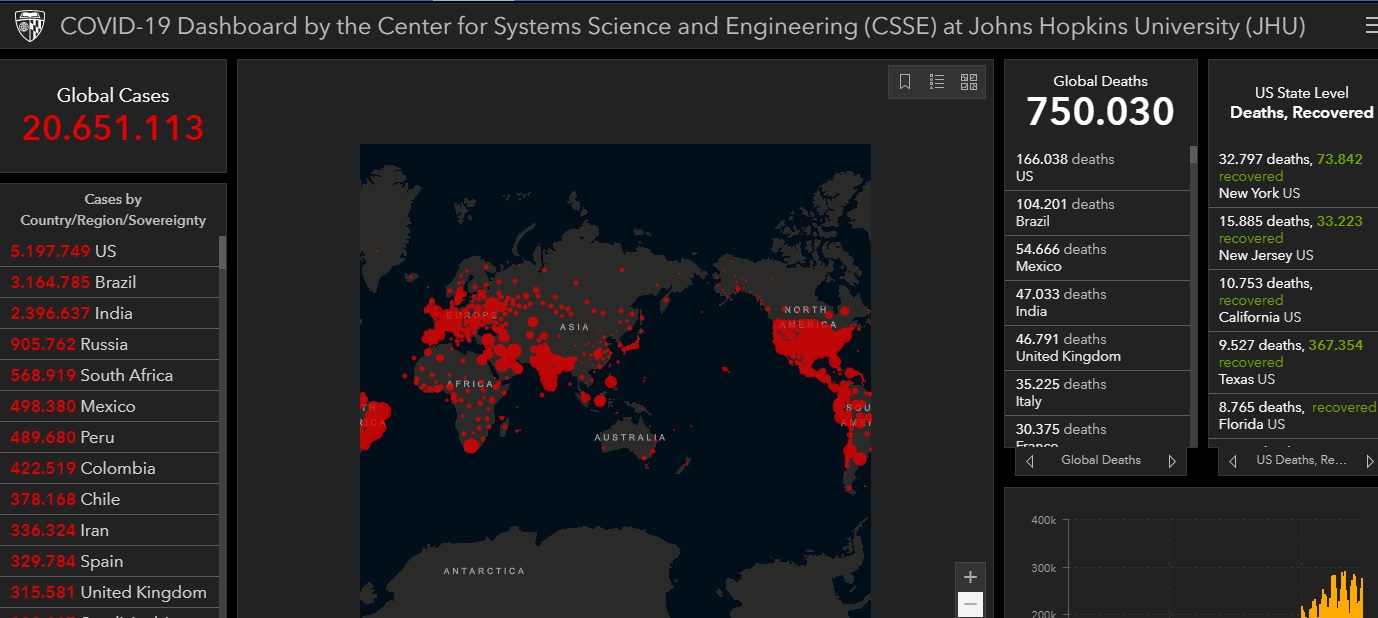Show the map legend list icon

pyautogui.click(x=937, y=82)
